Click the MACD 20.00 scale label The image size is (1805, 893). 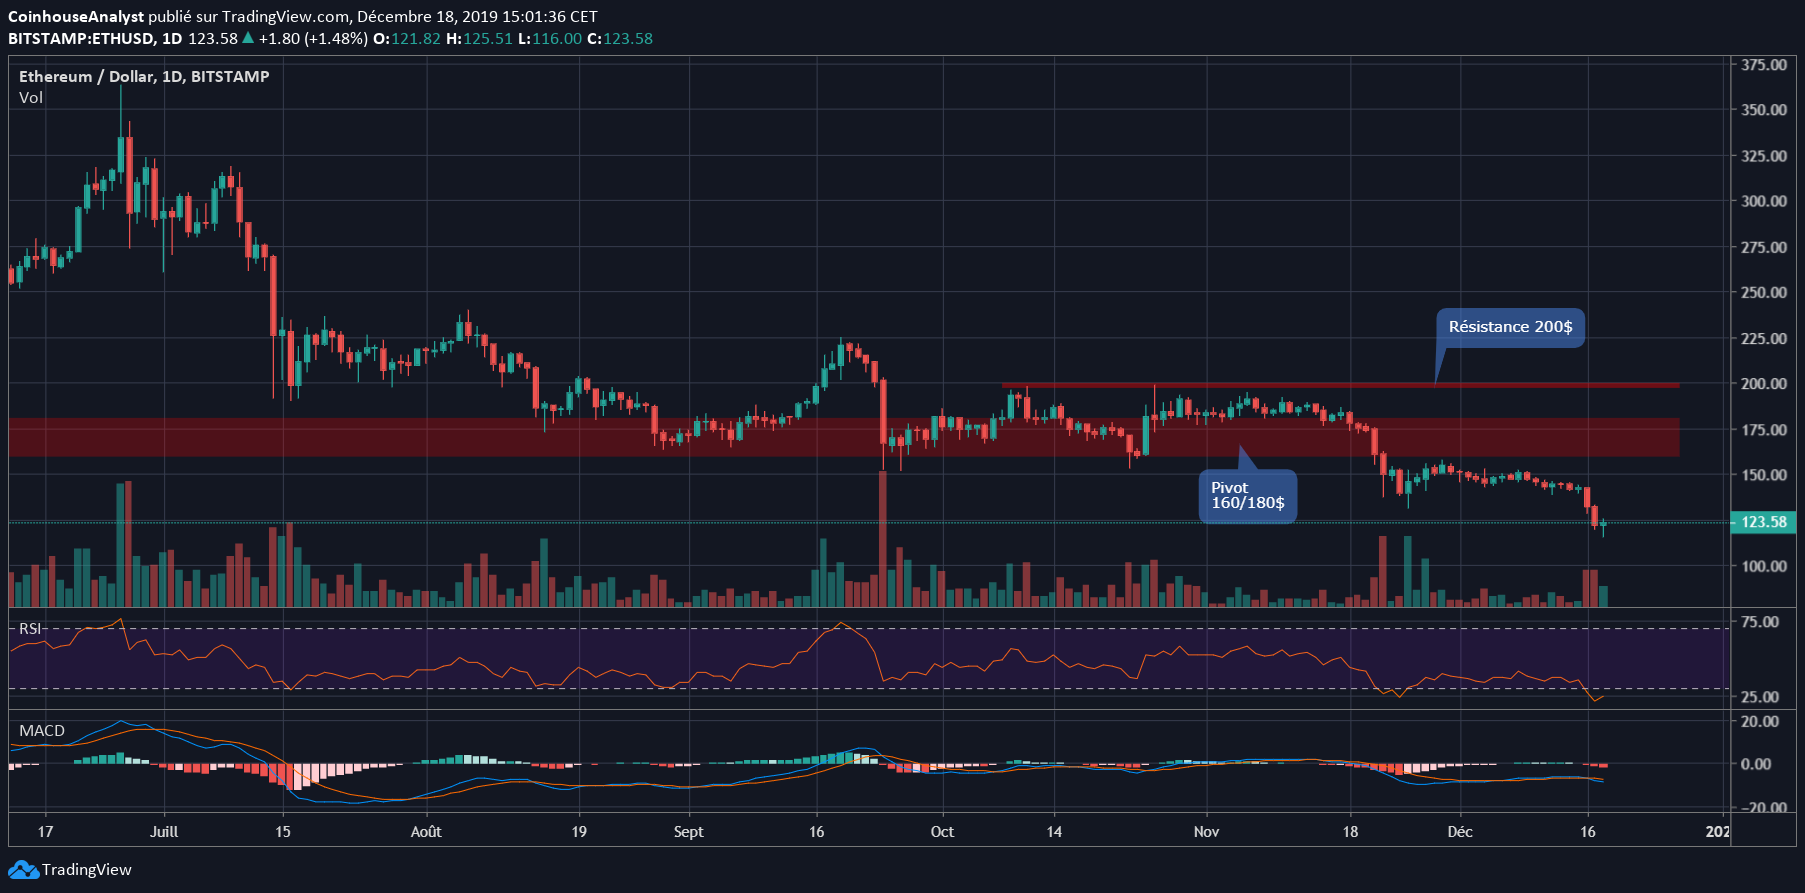pyautogui.click(x=1760, y=721)
